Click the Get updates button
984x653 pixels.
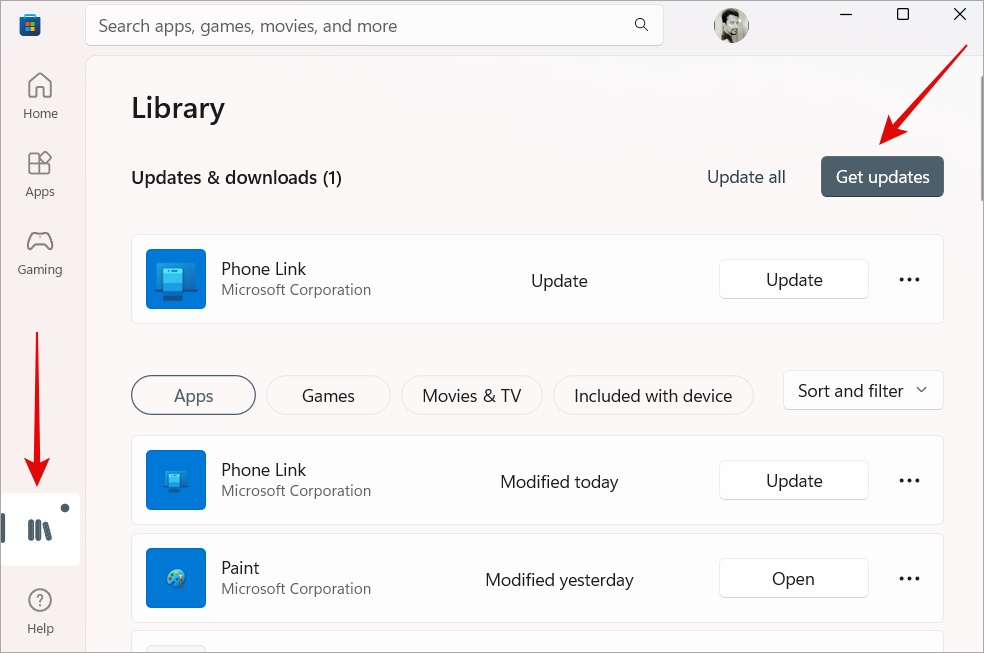point(882,177)
